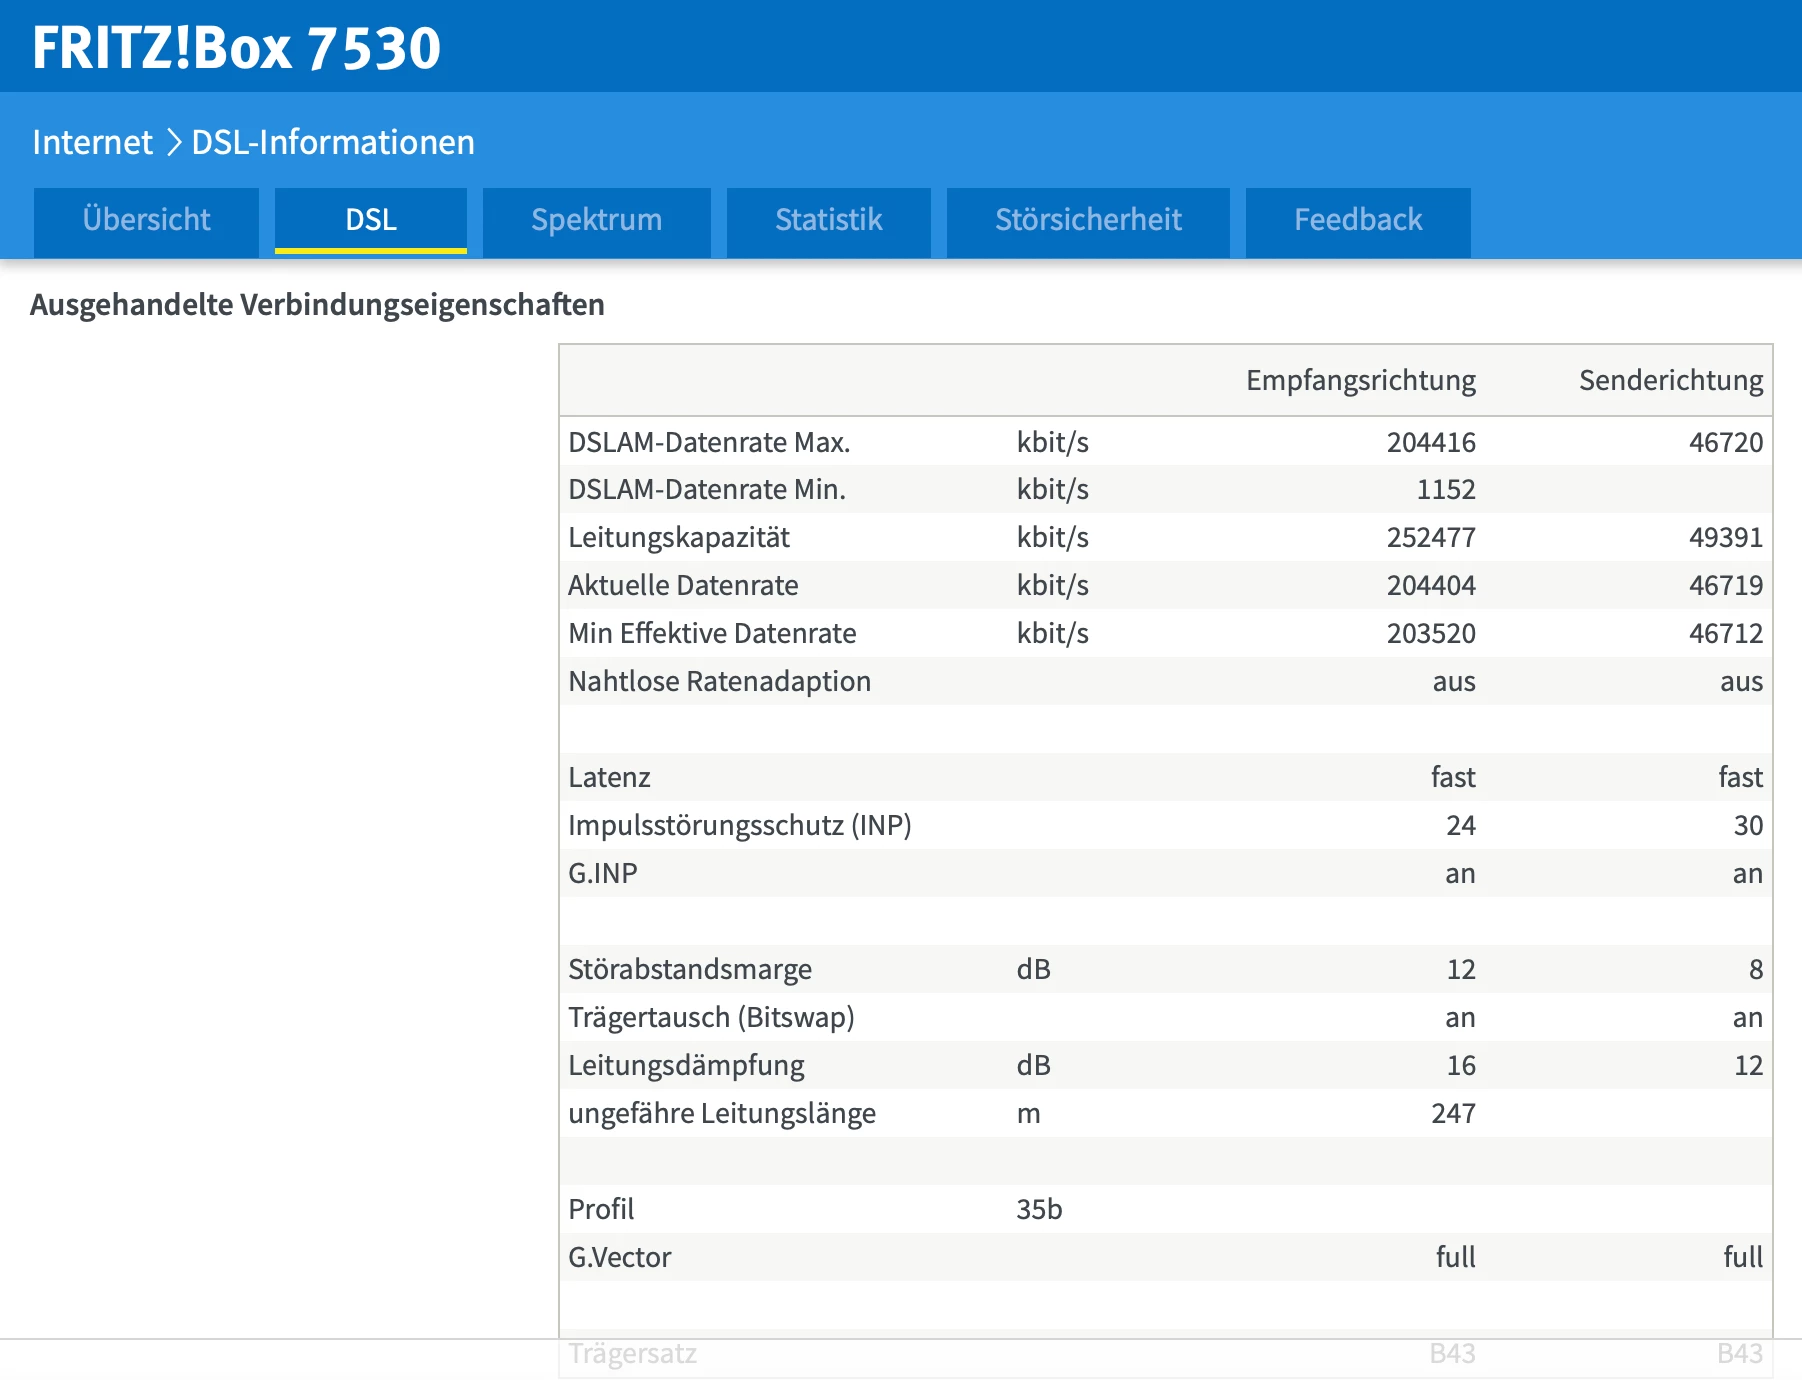The image size is (1802, 1380).
Task: Switch to the Spektrum tab
Action: tap(596, 220)
